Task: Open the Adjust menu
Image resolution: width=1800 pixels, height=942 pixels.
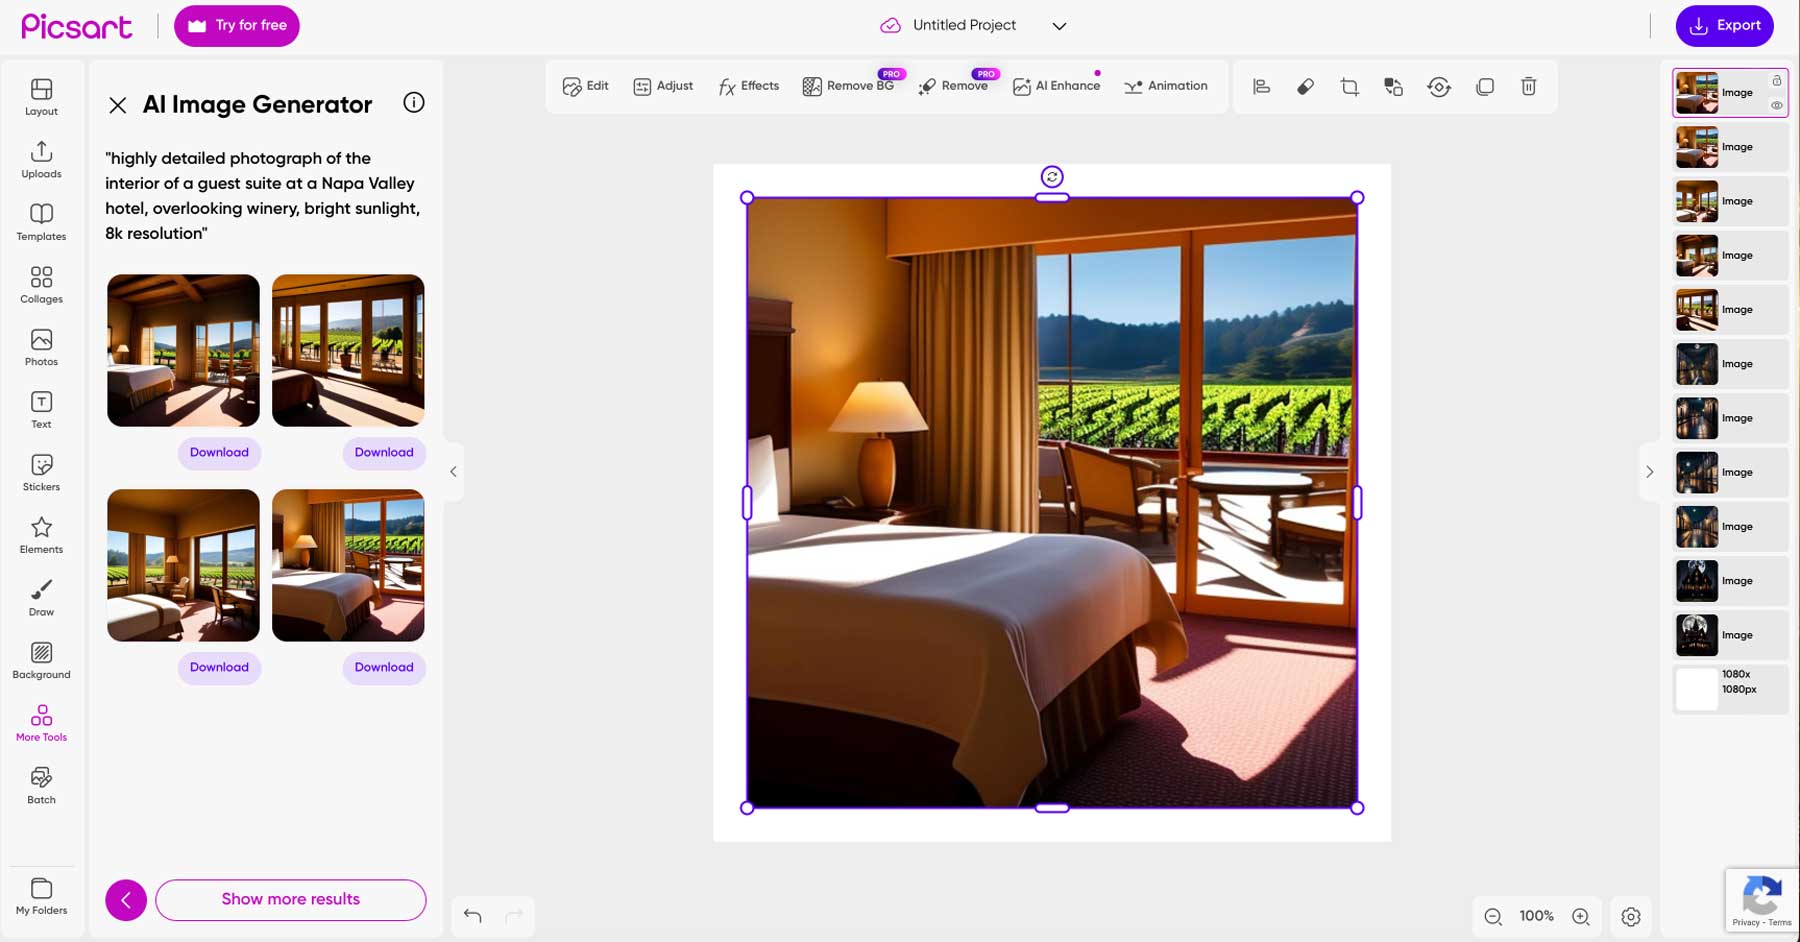Action: click(x=662, y=86)
